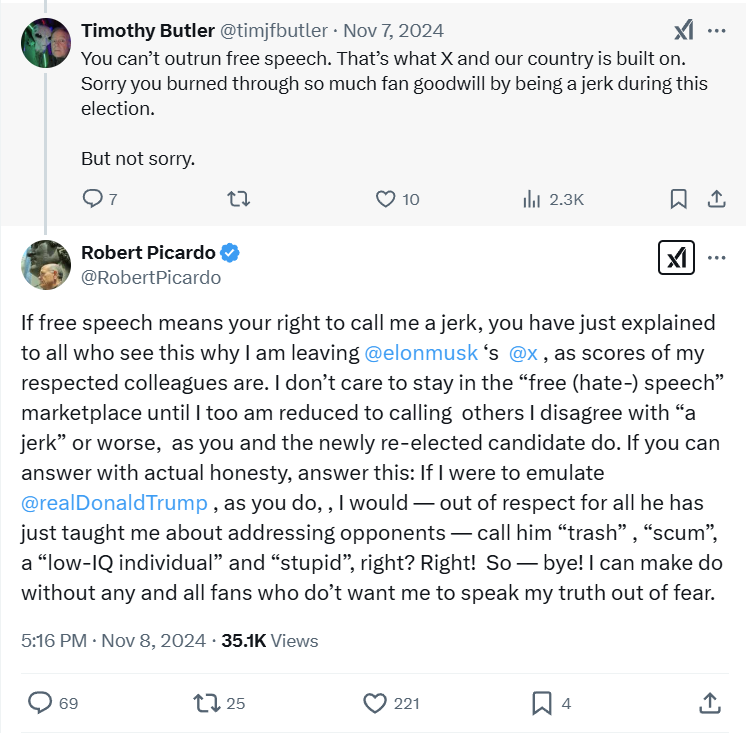Screen dimensions: 746x733
Task: Open more options menu for Robert Picardo's post
Action: click(716, 258)
